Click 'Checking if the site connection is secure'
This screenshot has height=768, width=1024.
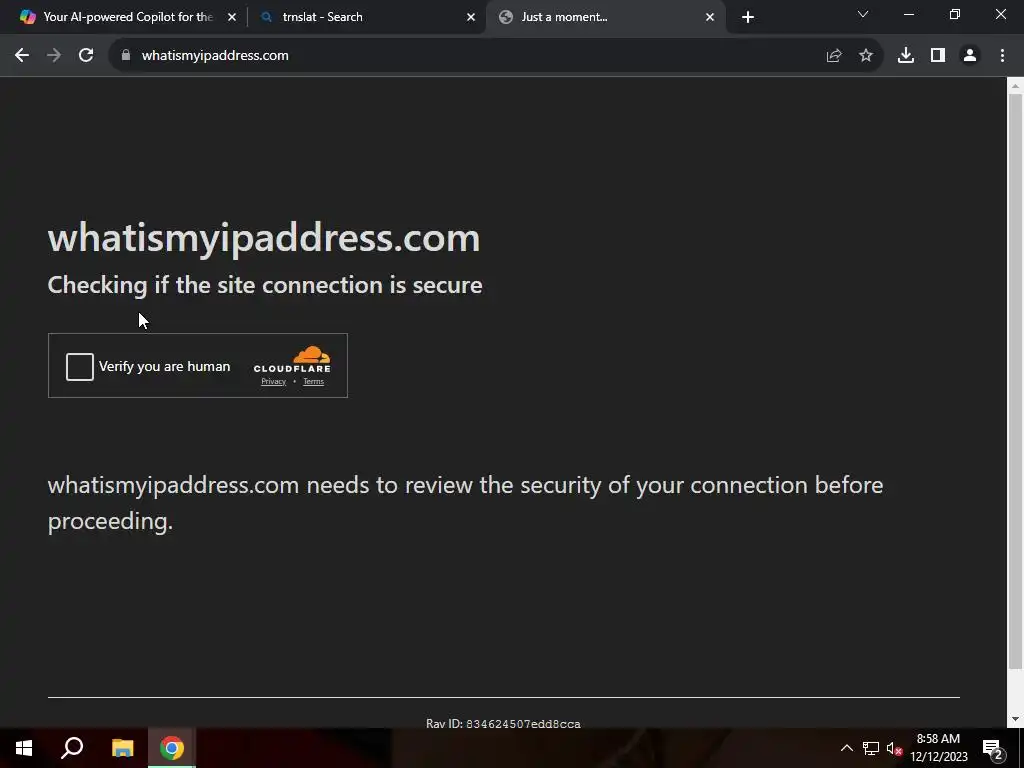pyautogui.click(x=265, y=285)
